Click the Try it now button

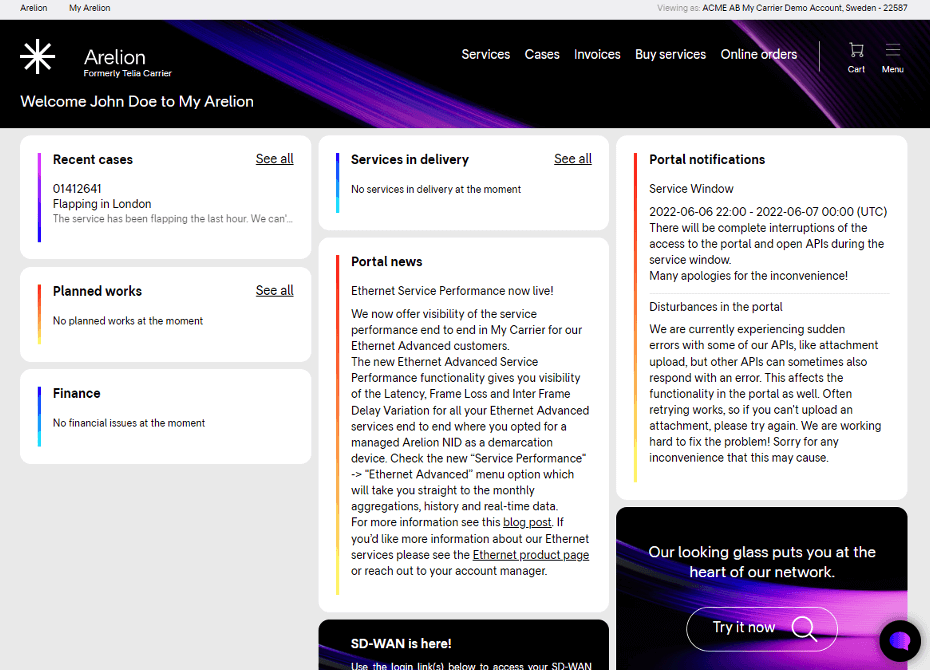[x=762, y=628]
